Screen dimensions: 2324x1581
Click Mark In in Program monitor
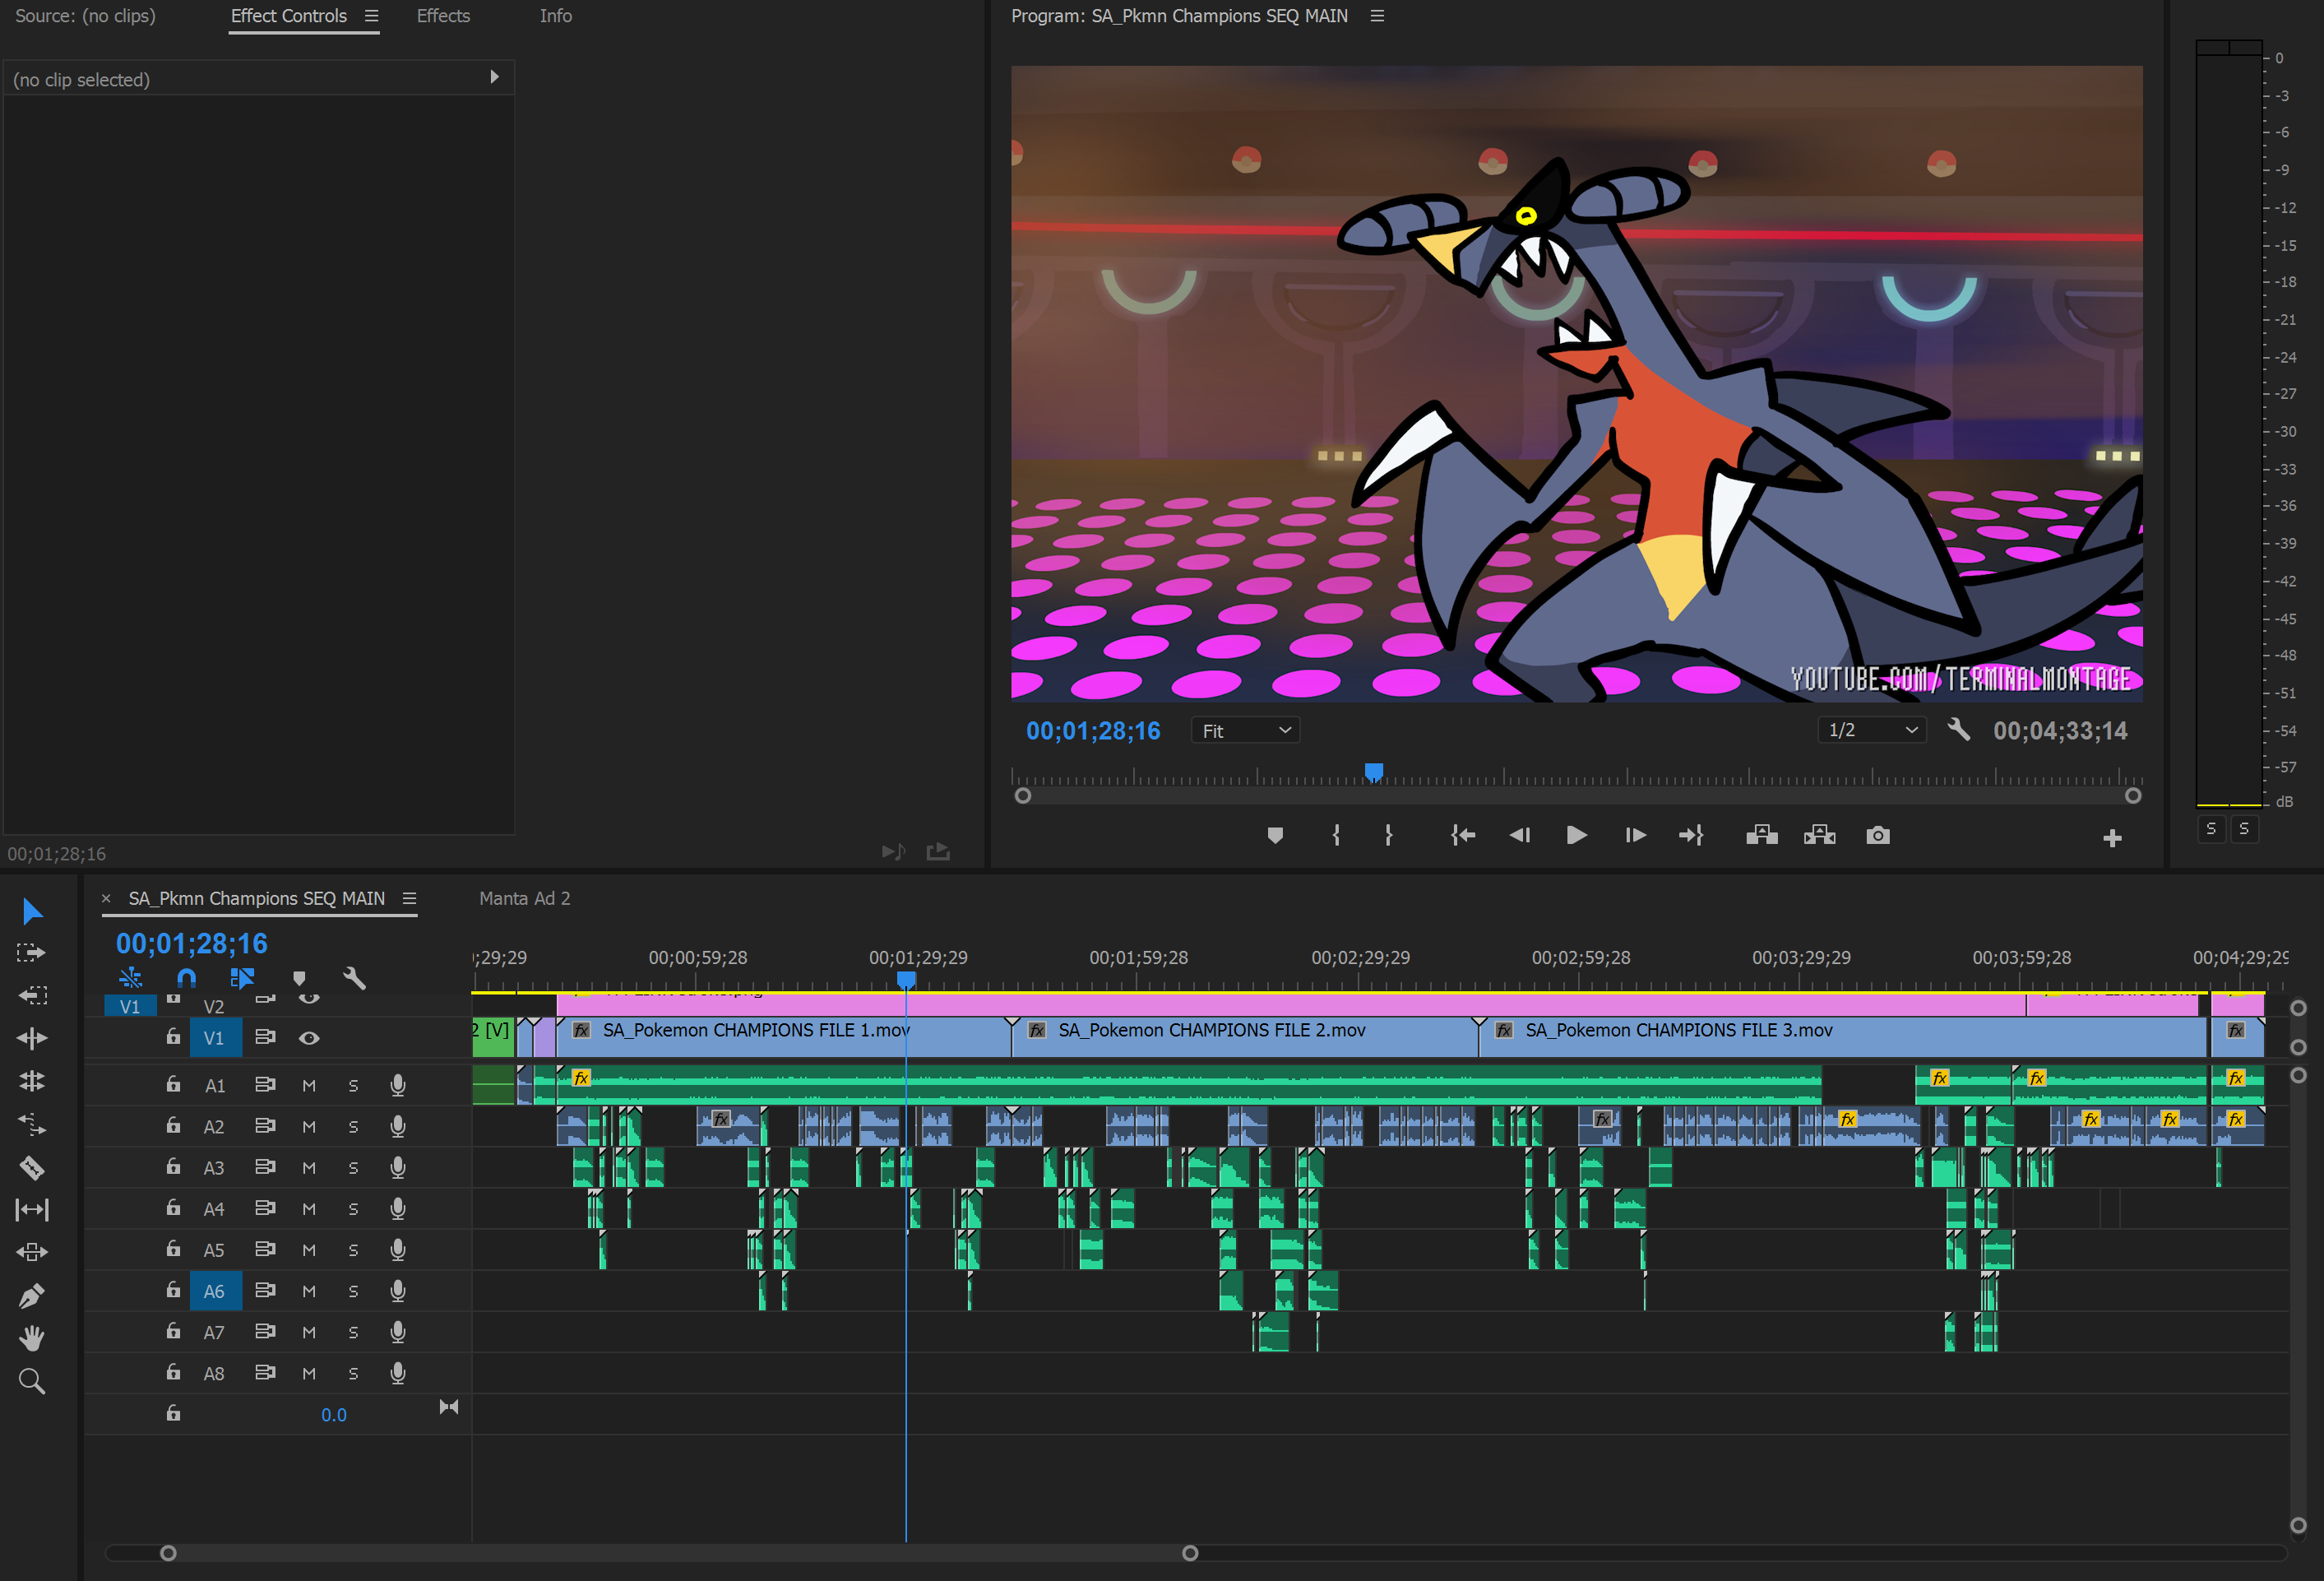click(1336, 836)
